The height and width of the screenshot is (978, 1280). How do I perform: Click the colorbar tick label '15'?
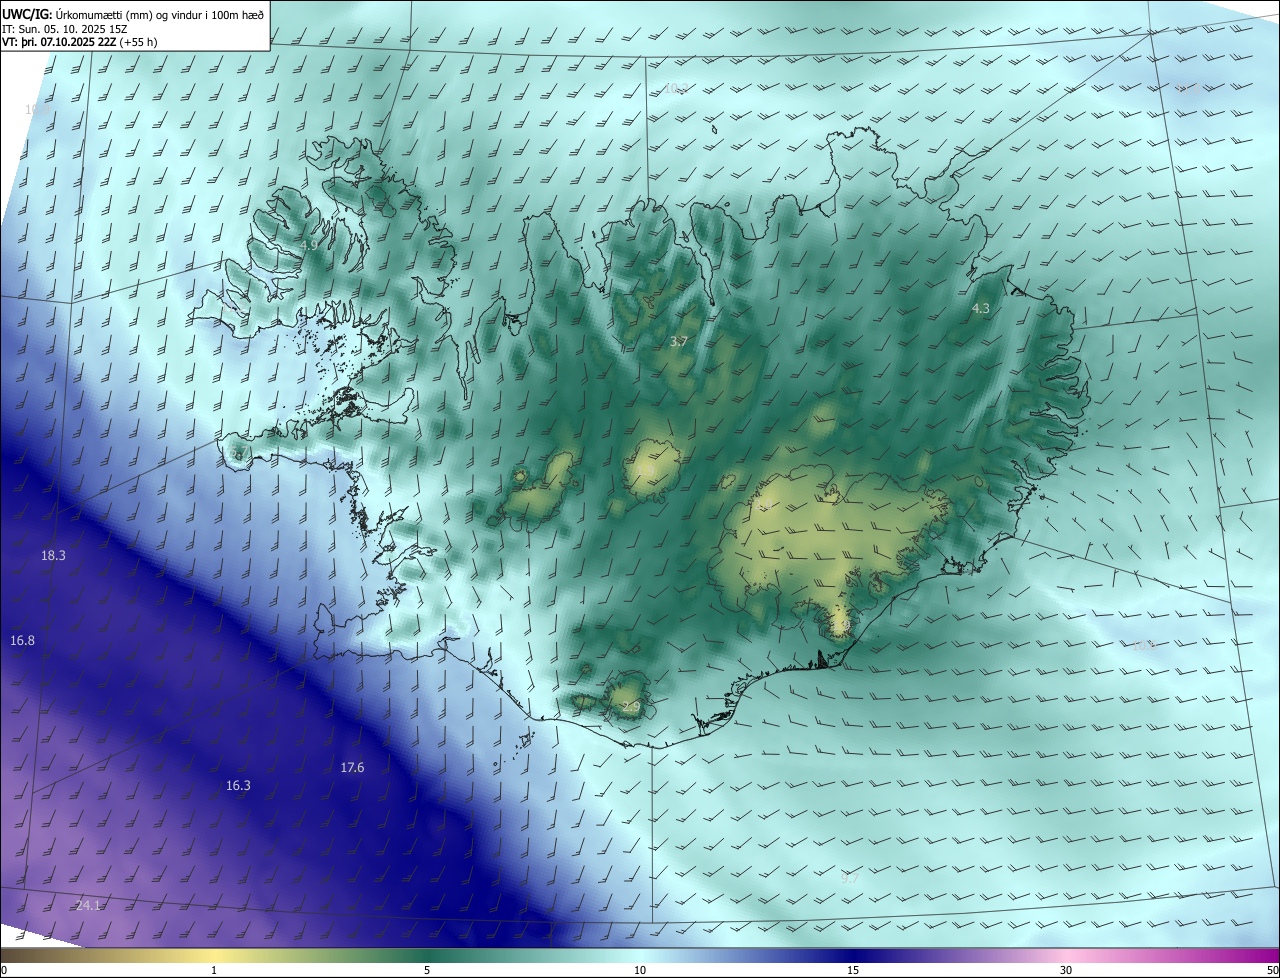(853, 970)
